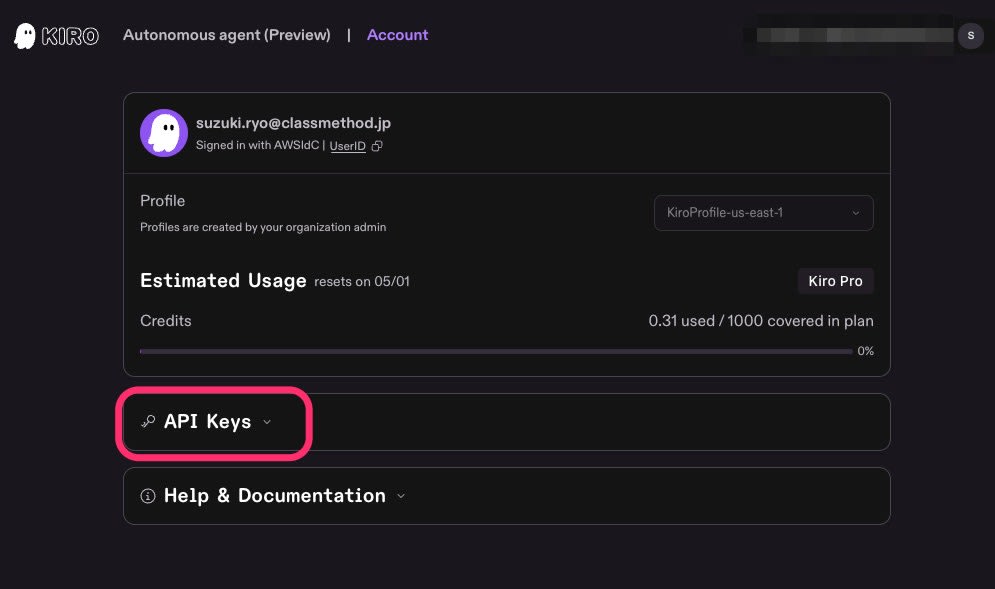Viewport: 995px width, 589px height.
Task: Switch to Autonomous agent (Preview) tab
Action: click(227, 35)
